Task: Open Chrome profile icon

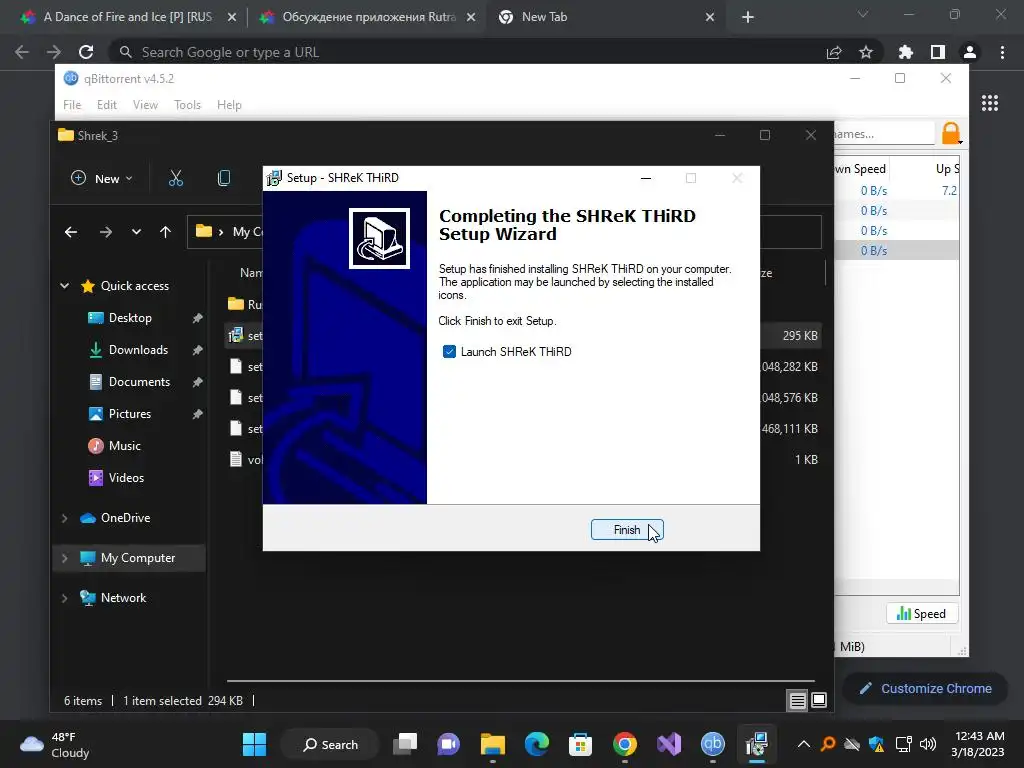Action: click(970, 52)
